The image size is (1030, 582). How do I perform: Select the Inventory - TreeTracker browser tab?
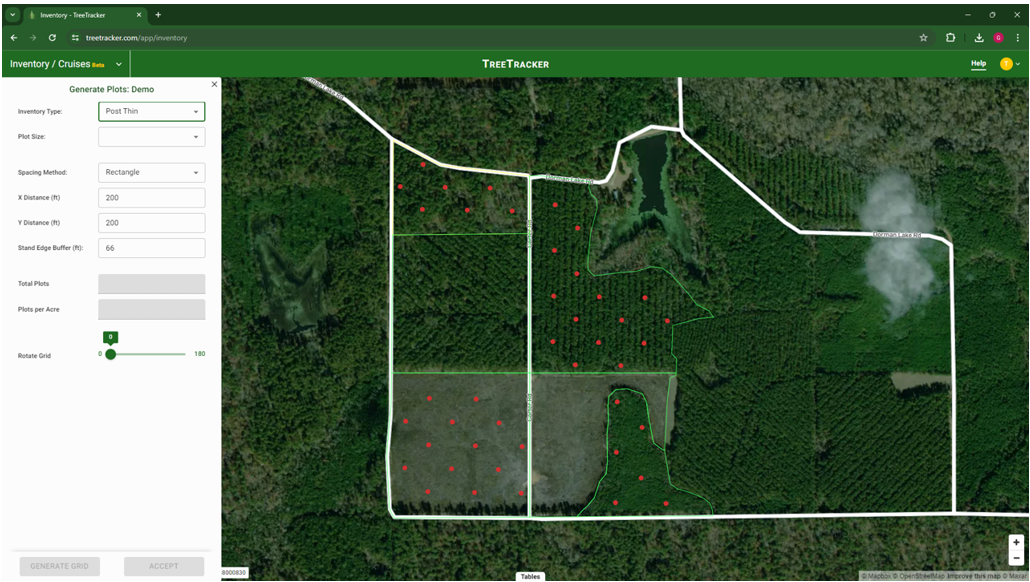click(x=80, y=15)
